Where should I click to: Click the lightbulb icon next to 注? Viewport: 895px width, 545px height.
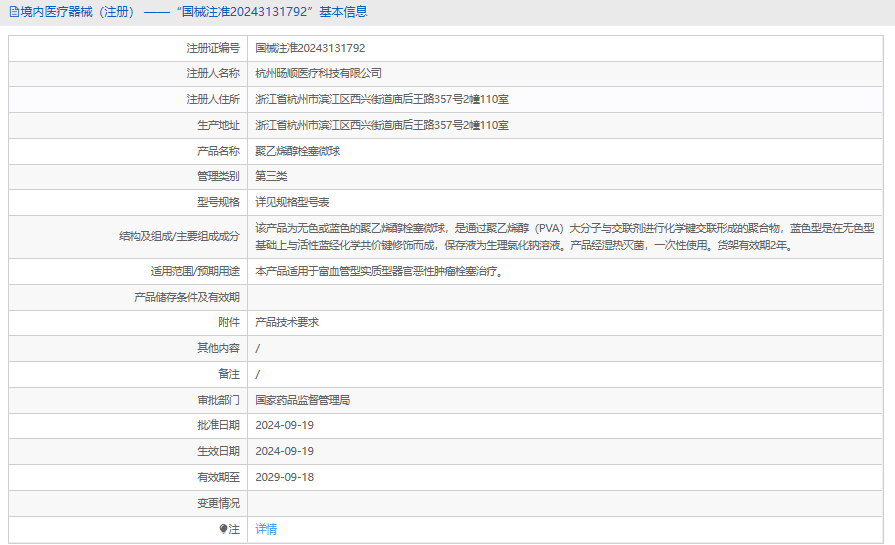(223, 529)
